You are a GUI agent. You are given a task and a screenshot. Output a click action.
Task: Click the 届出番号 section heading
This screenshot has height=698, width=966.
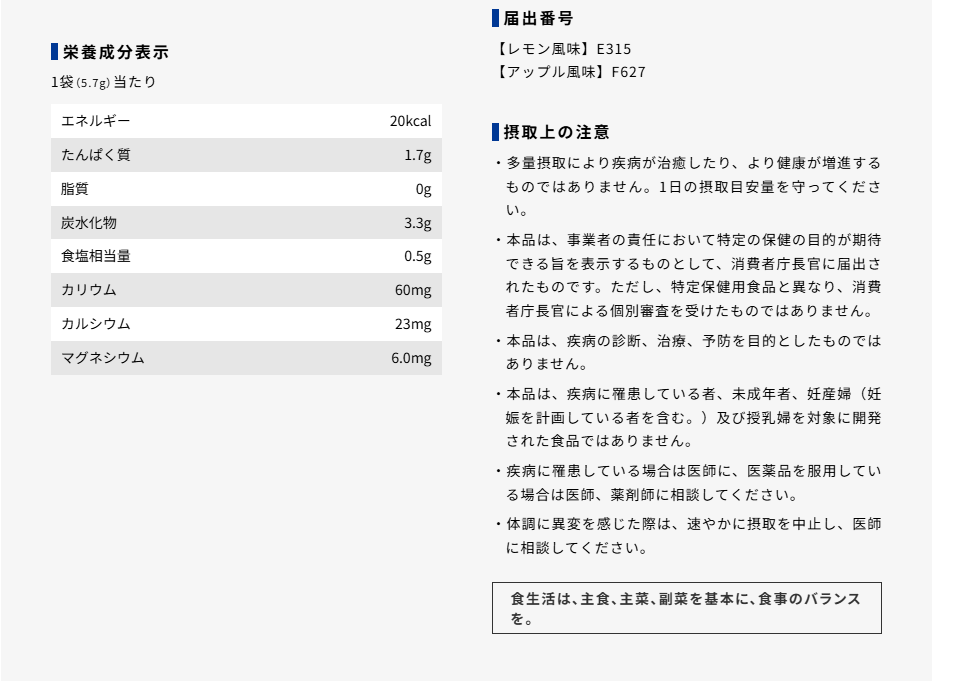[x=538, y=18]
